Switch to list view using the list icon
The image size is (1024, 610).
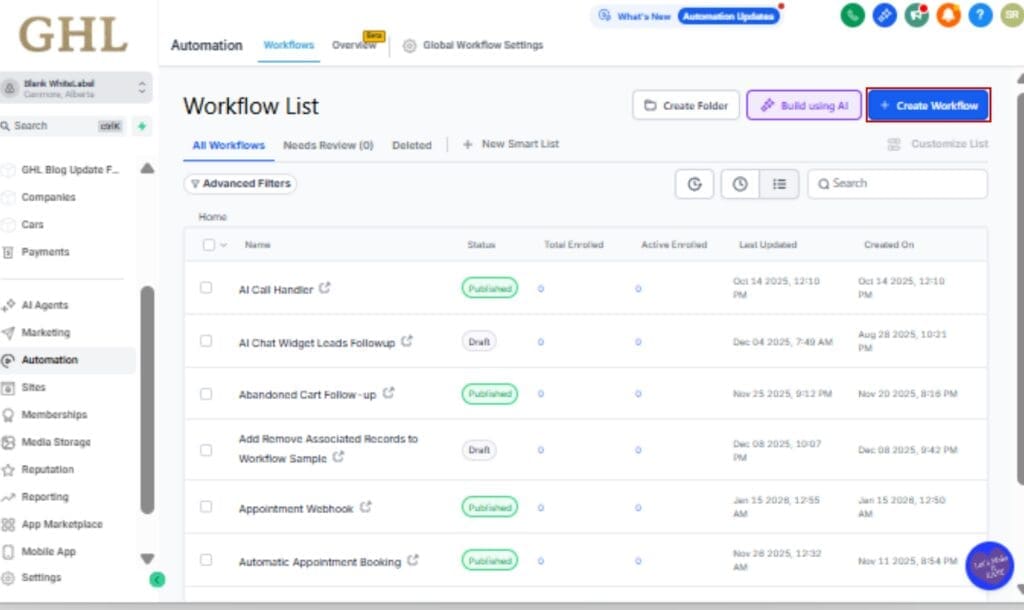[x=781, y=184]
